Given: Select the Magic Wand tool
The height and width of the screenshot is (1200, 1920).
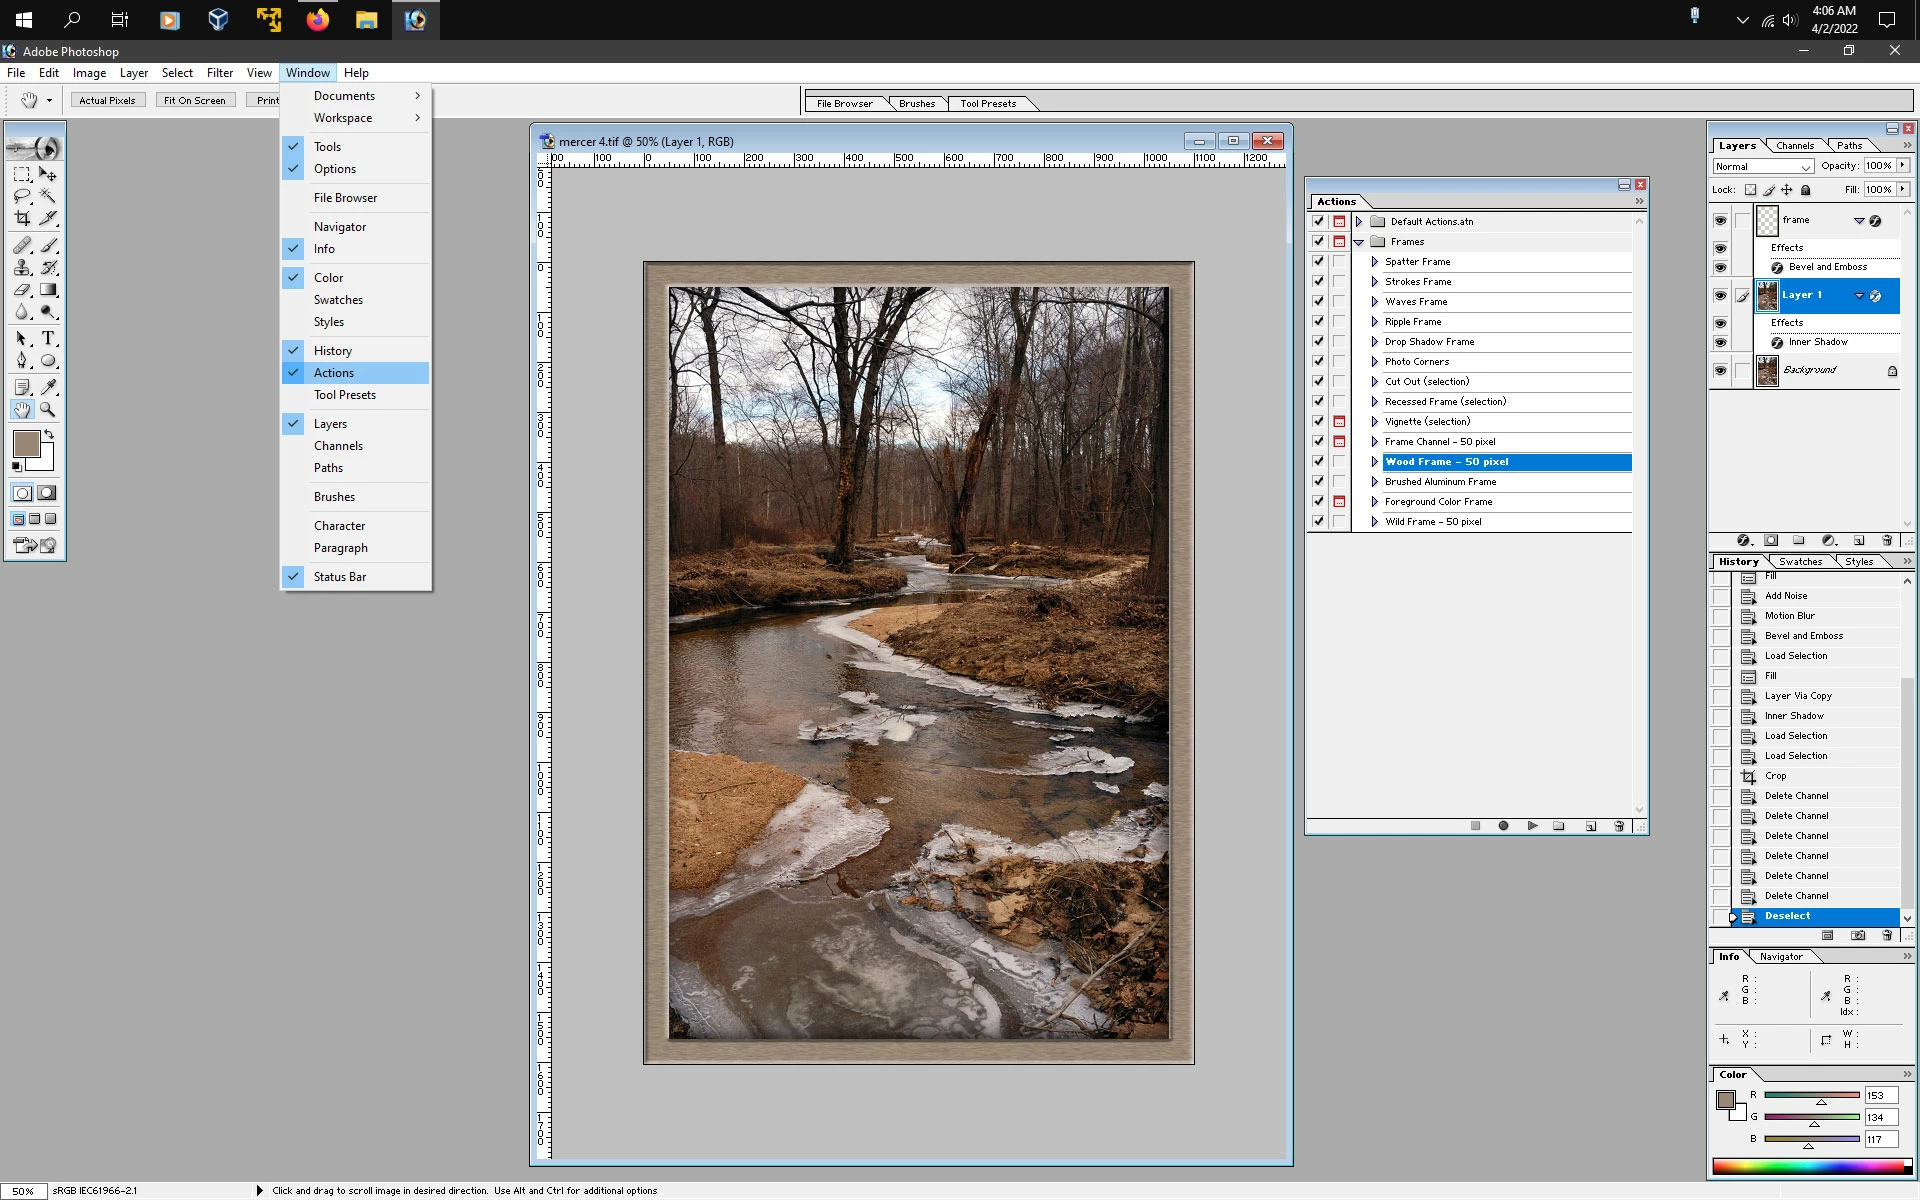Looking at the screenshot, I should tap(48, 196).
